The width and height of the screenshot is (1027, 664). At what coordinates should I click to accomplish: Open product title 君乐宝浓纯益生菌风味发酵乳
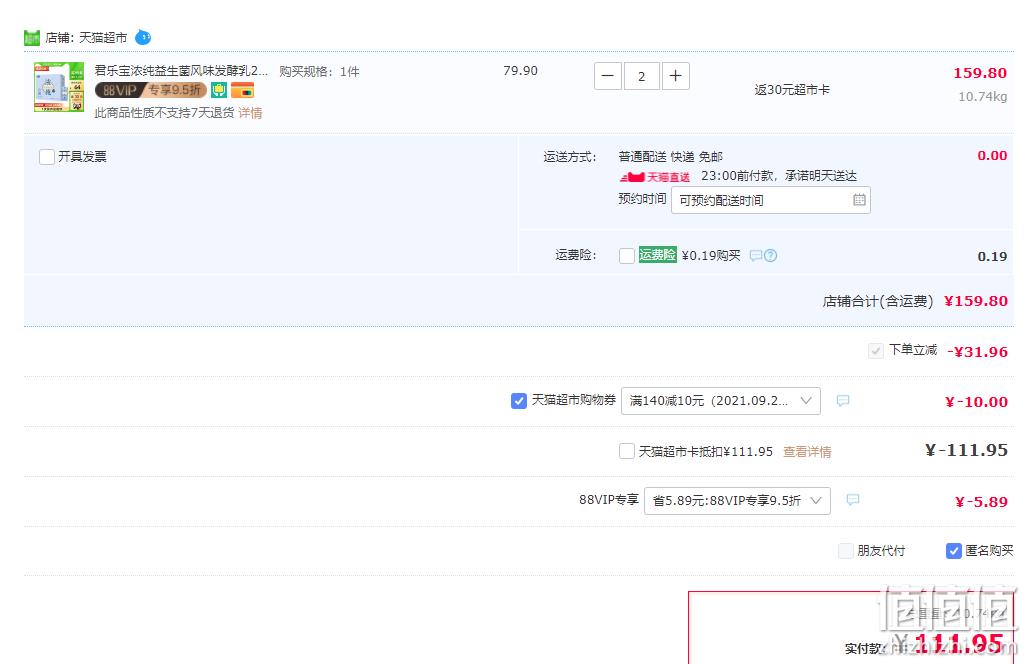click(x=181, y=70)
